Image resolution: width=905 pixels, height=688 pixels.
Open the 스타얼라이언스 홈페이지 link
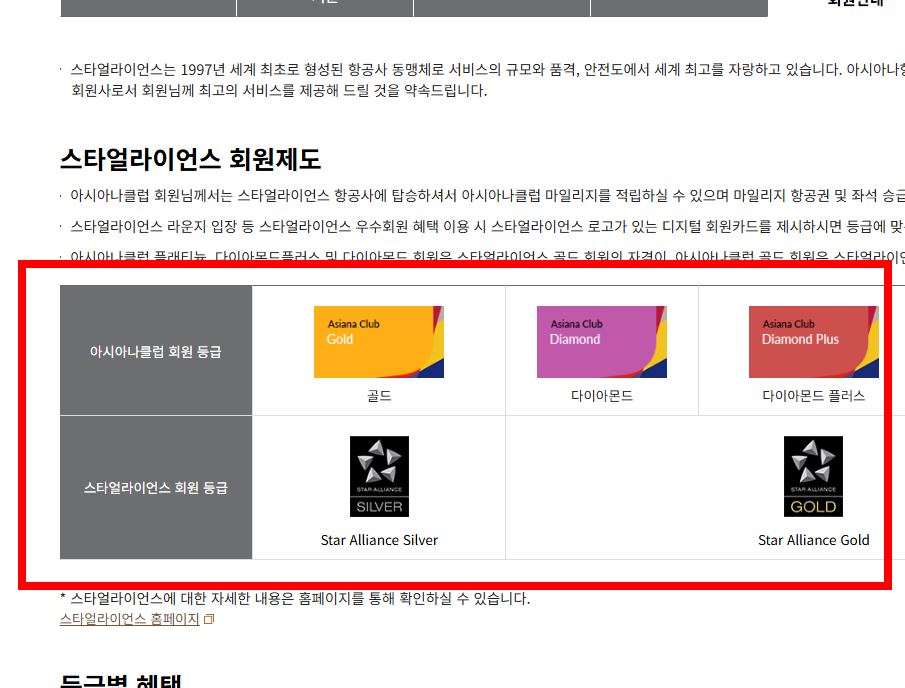click(129, 619)
